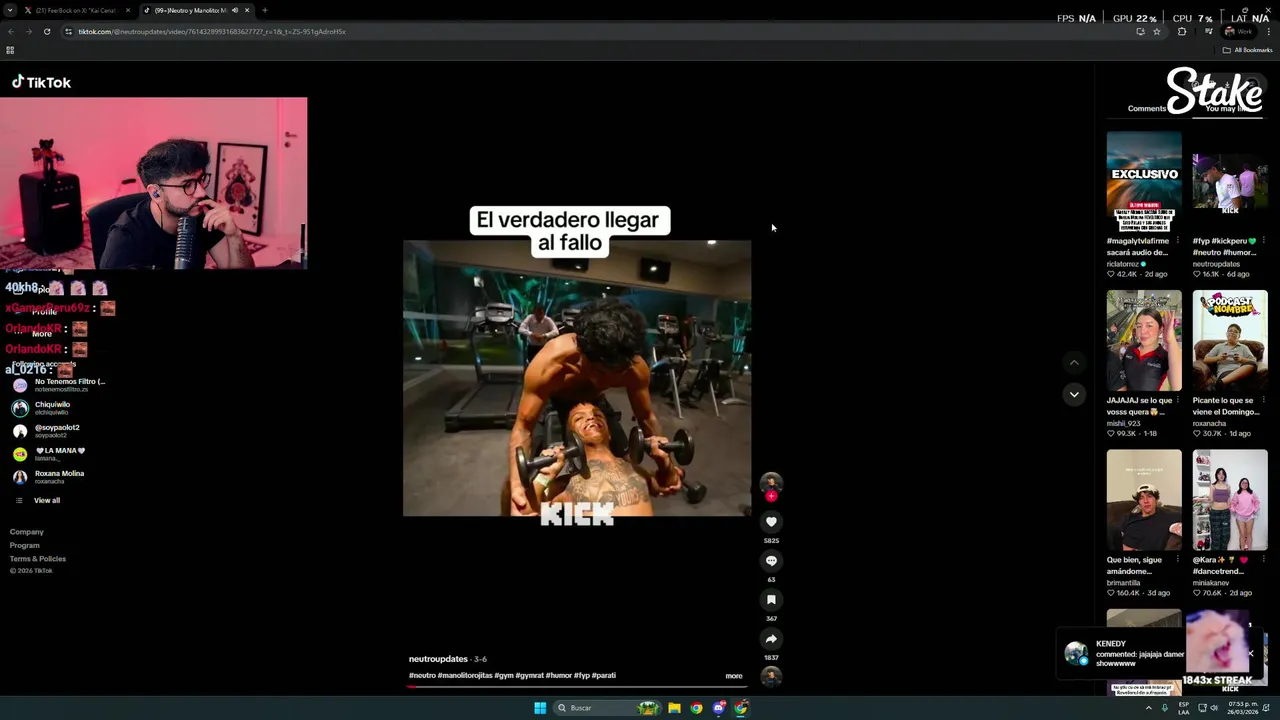Mute the TikTok tab audio icon
Image resolution: width=1280 pixels, height=720 pixels.
pos(235,10)
